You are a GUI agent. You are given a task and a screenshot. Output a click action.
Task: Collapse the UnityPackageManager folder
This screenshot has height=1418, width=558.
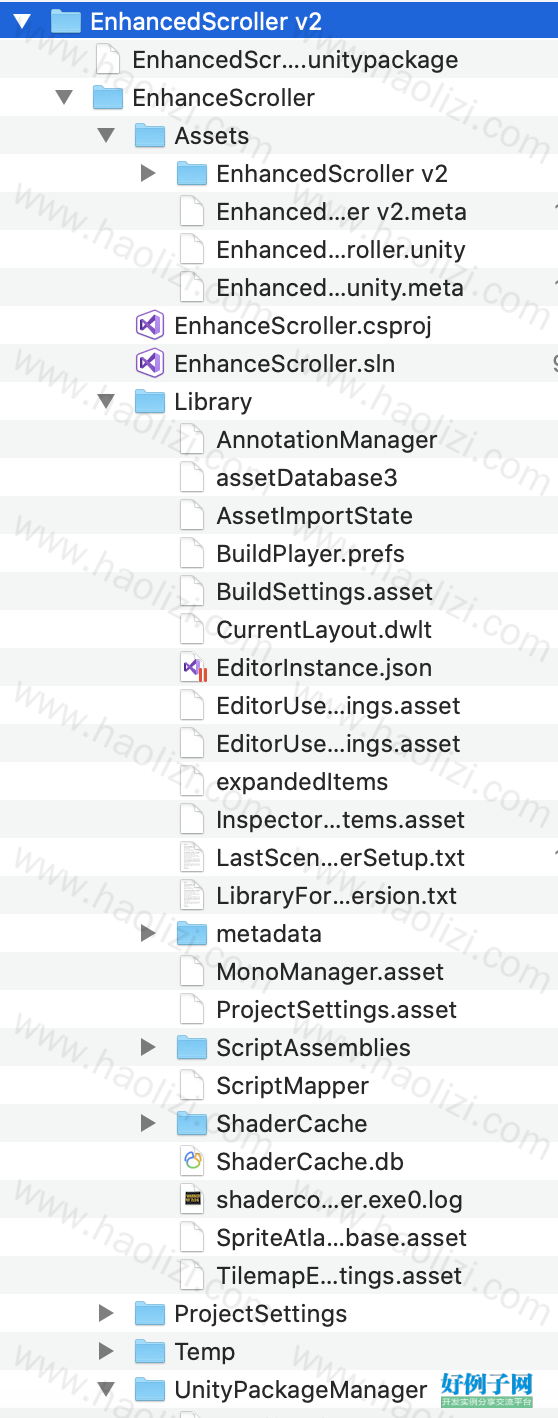[x=106, y=1389]
